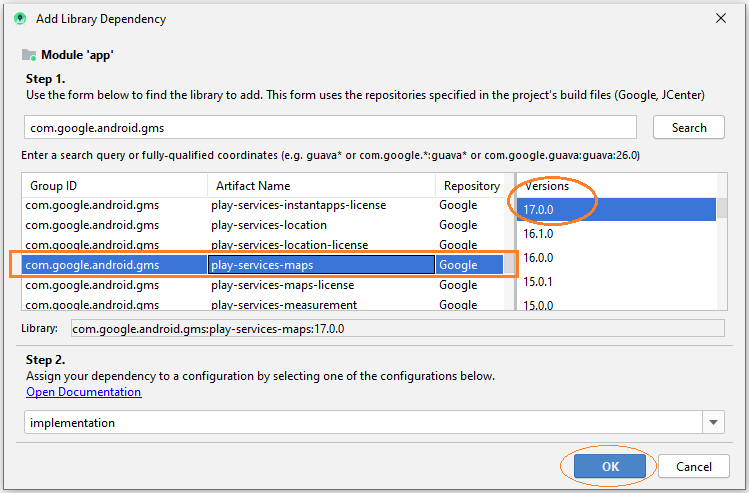Click the Search button
The image size is (749, 493).
tap(688, 128)
